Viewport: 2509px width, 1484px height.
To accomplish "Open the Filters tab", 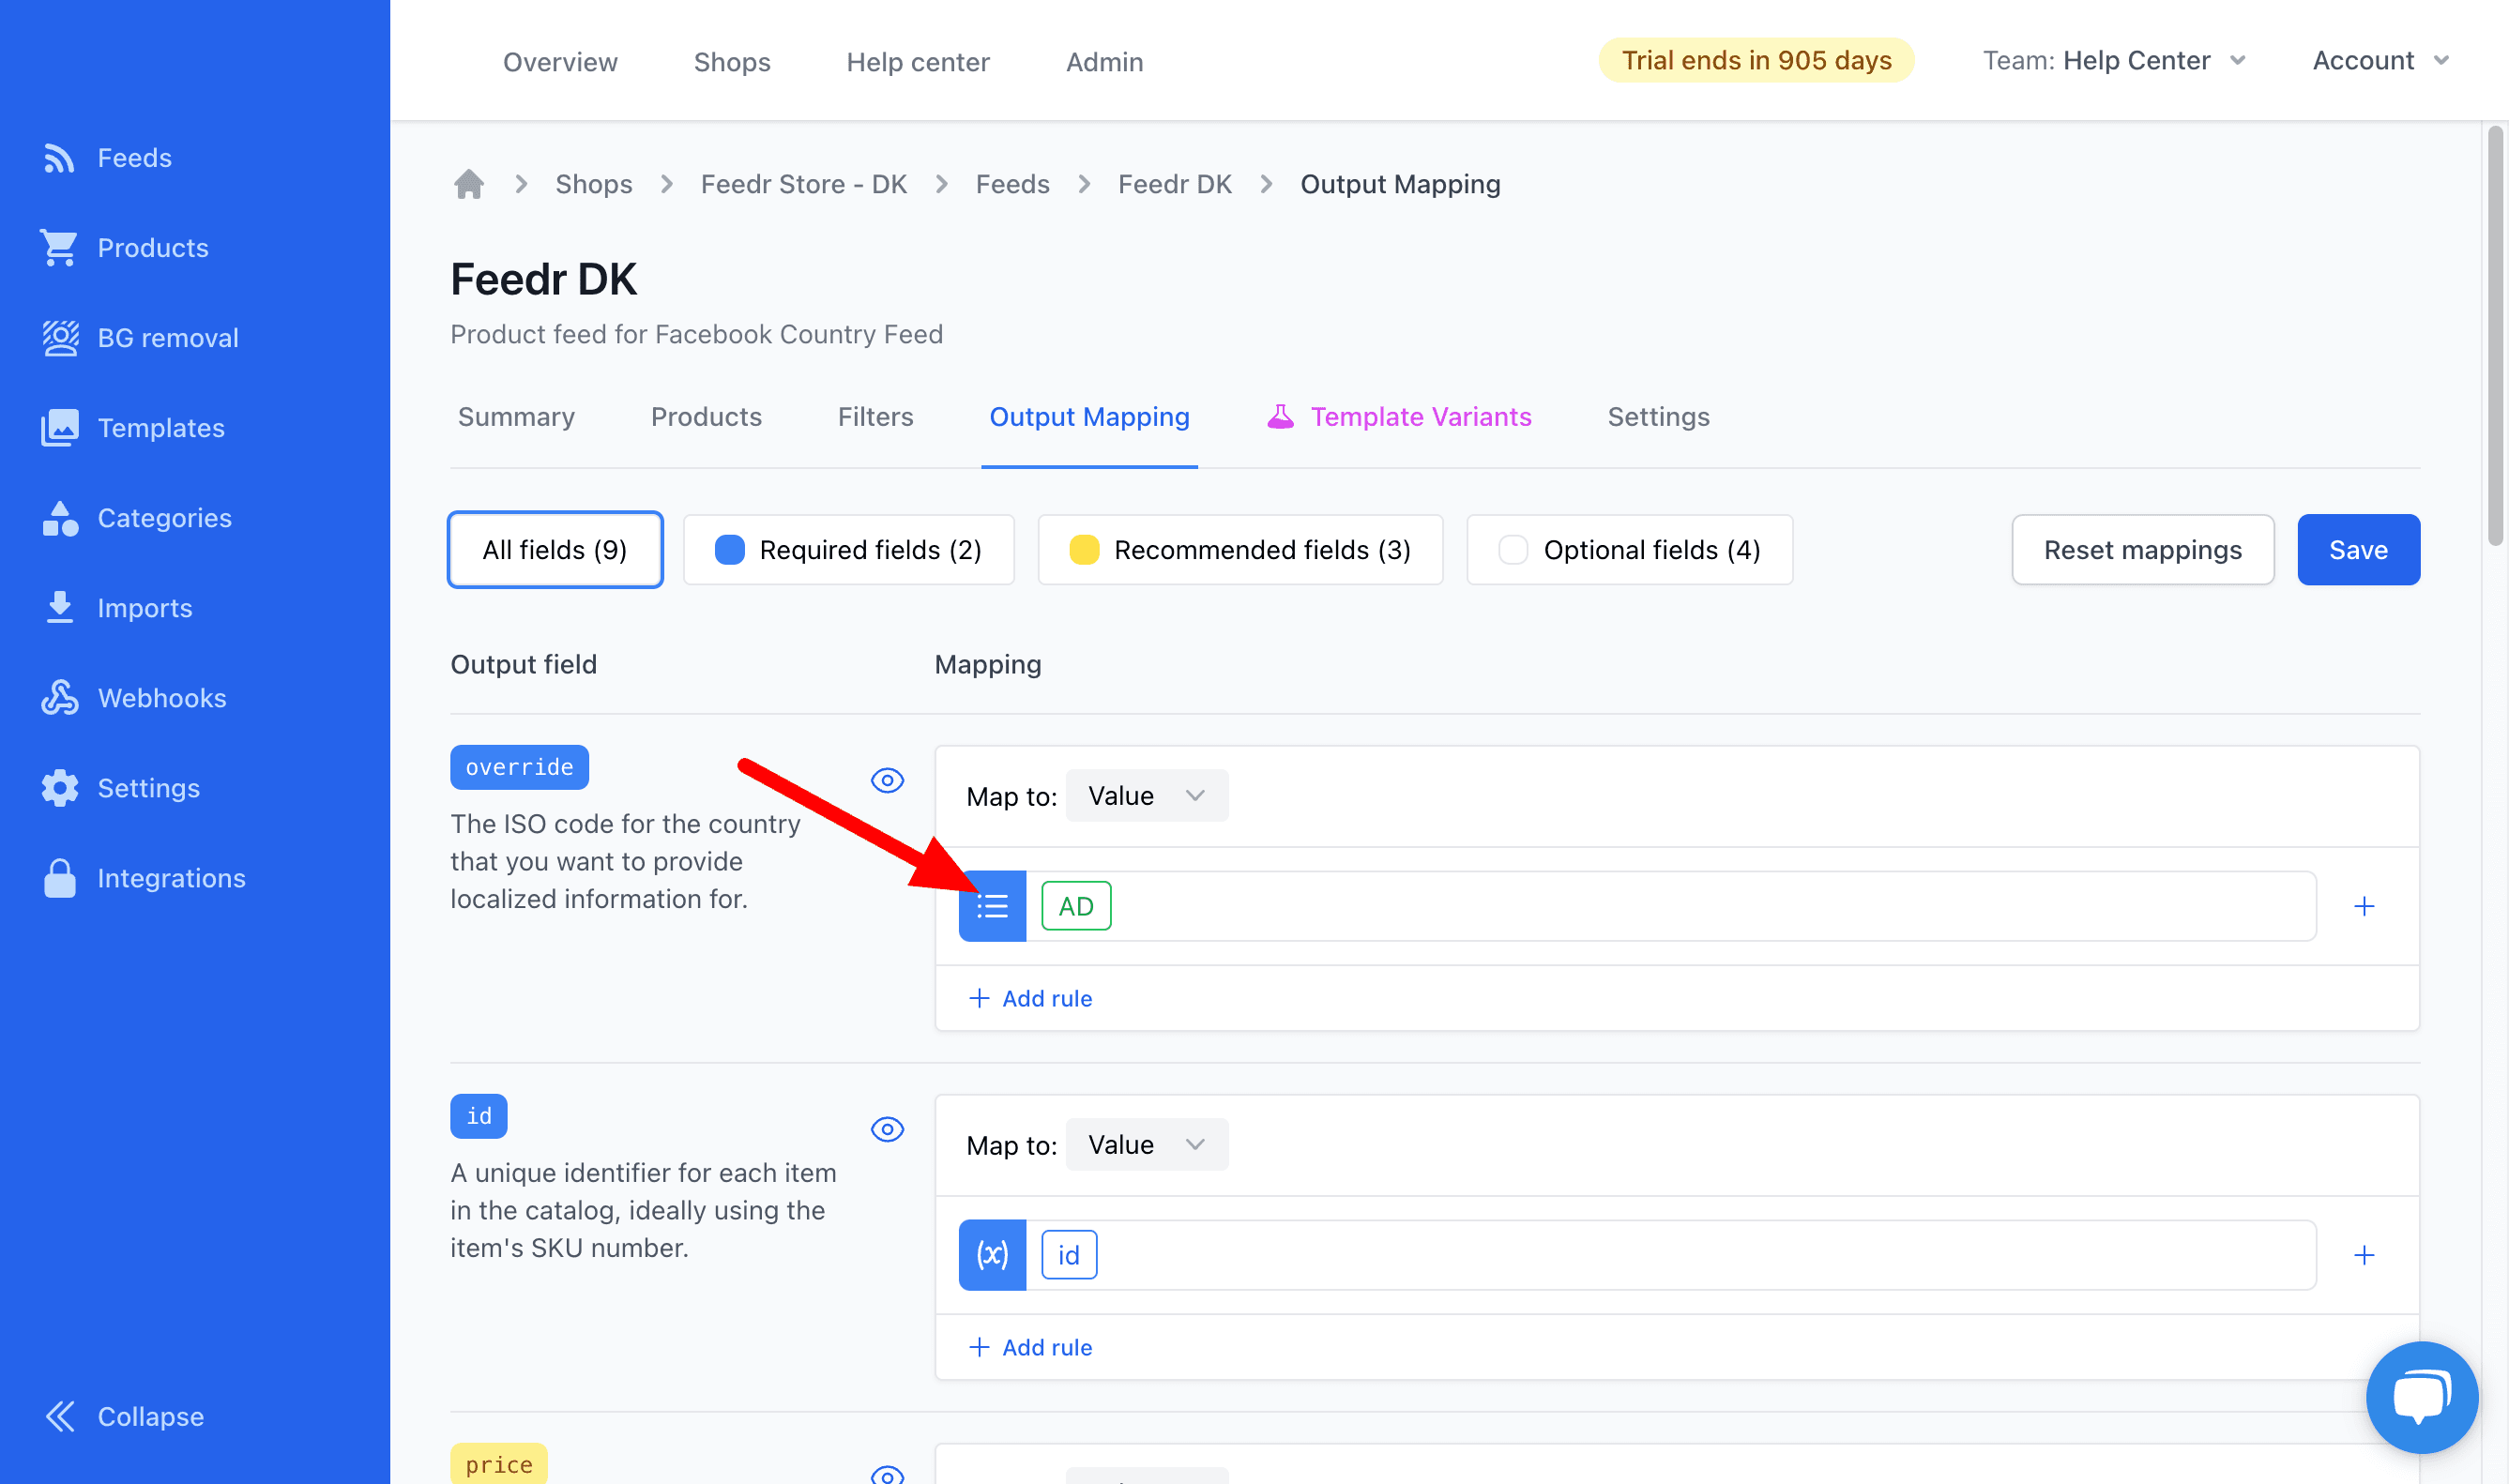I will 875,417.
